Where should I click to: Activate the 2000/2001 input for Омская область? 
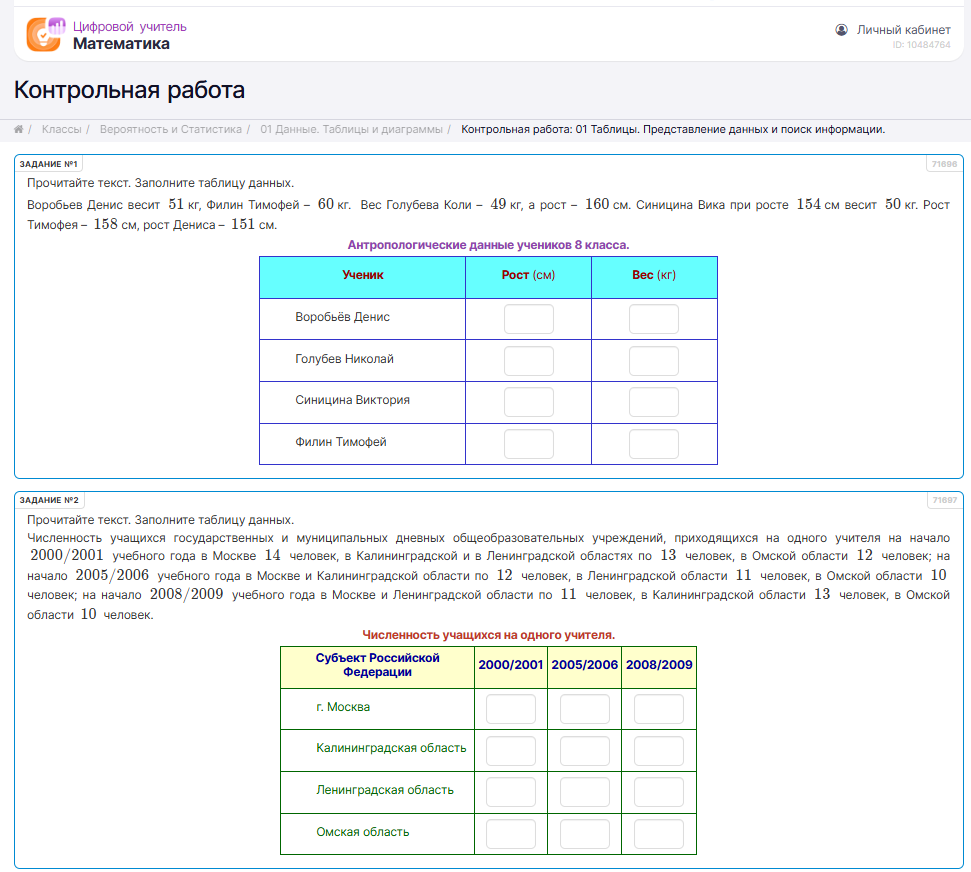(511, 834)
